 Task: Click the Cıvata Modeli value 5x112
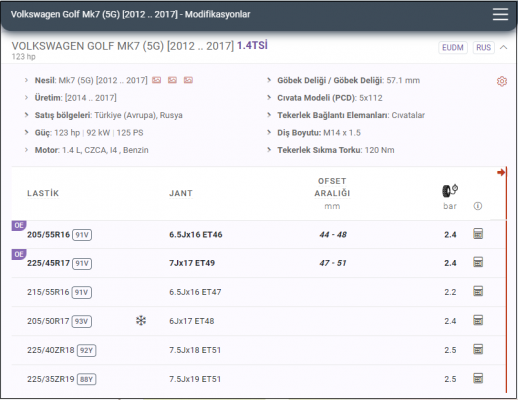[x=371, y=98]
